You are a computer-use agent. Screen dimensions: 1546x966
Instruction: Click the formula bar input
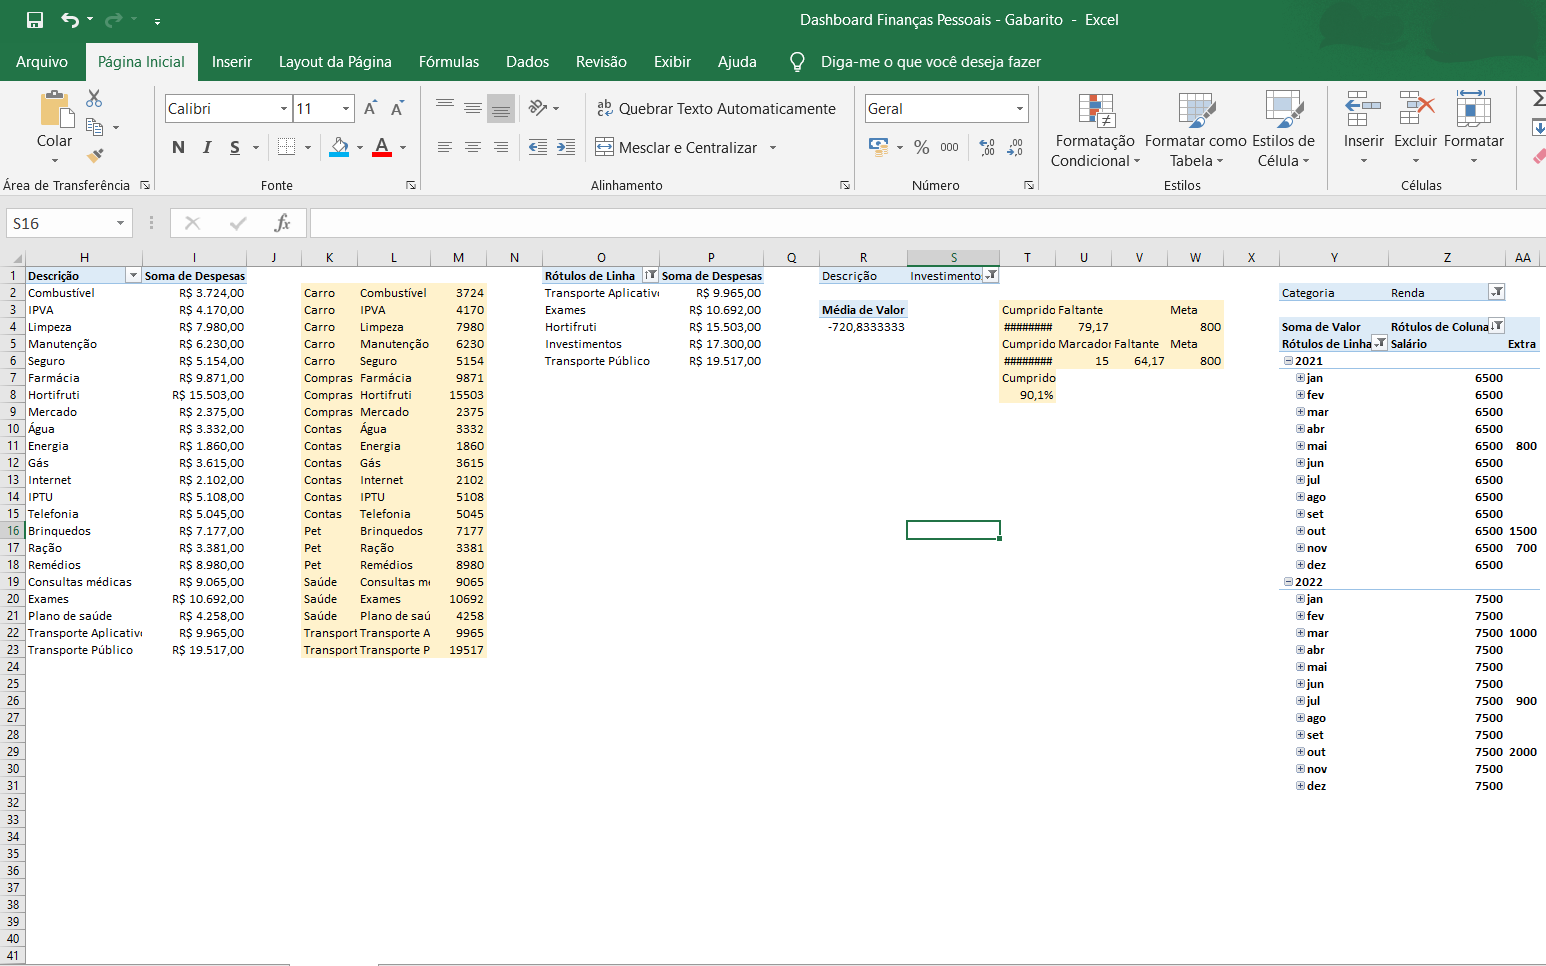[x=927, y=223]
